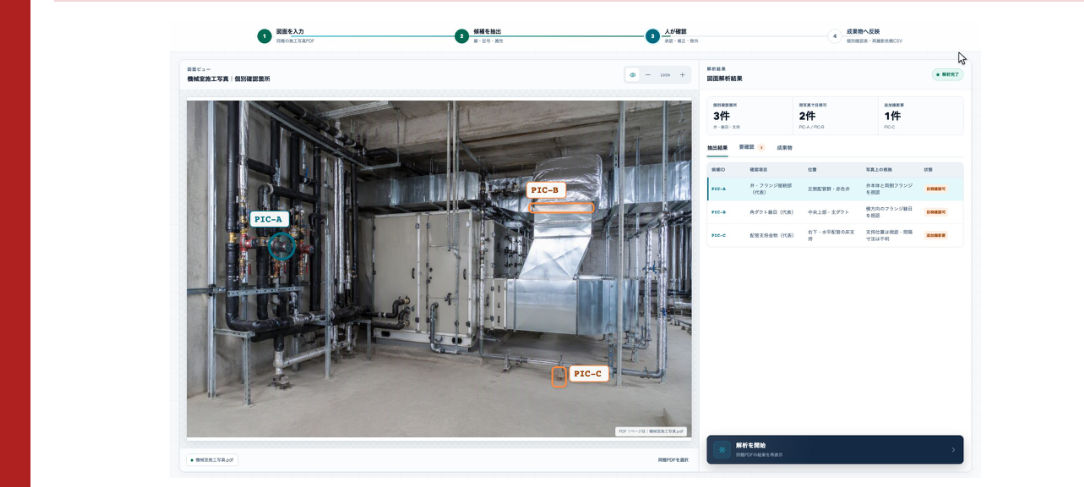The image size is (1084, 487).
Task: Click the PDF page caption on photo corner
Action: point(651,431)
